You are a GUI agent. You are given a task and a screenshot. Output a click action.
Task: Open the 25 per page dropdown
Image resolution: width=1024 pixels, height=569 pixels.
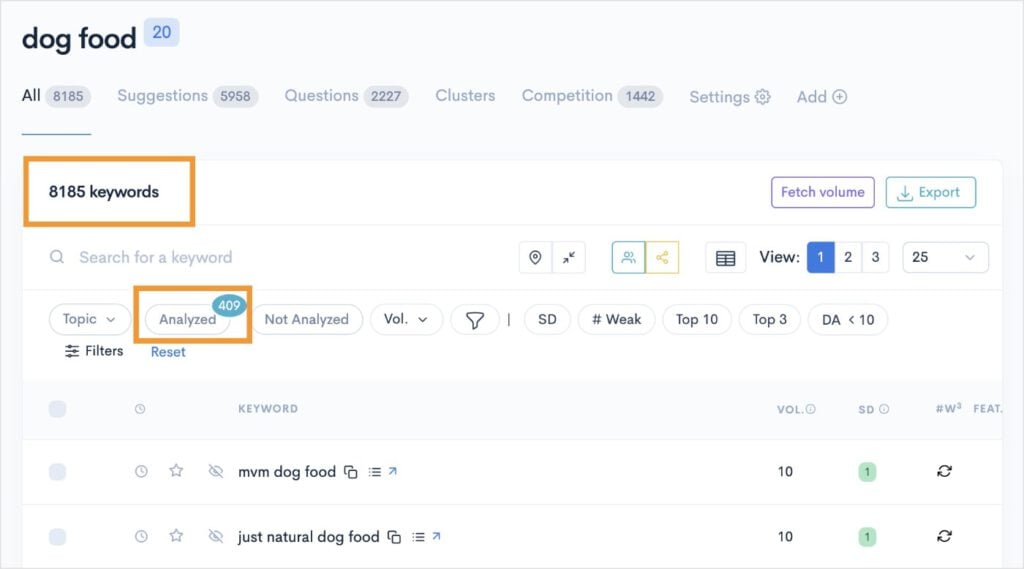point(945,257)
